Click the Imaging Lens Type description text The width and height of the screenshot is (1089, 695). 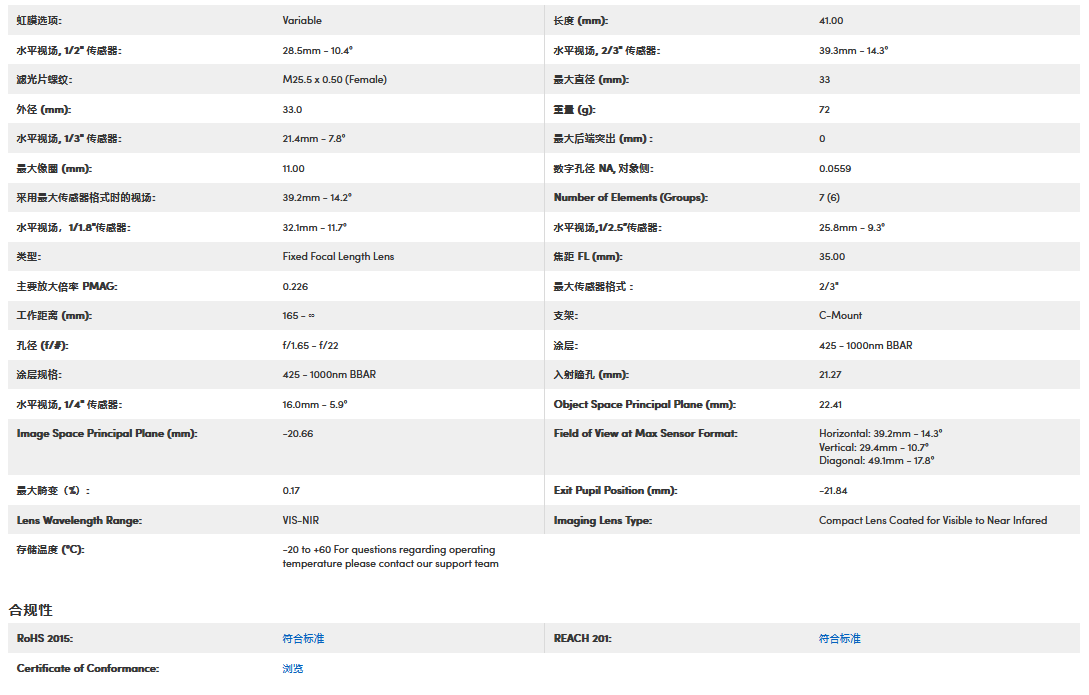pyautogui.click(x=932, y=520)
